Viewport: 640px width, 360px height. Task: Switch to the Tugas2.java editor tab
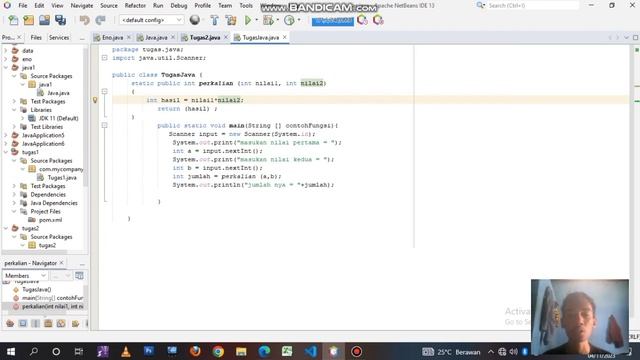[x=205, y=38]
